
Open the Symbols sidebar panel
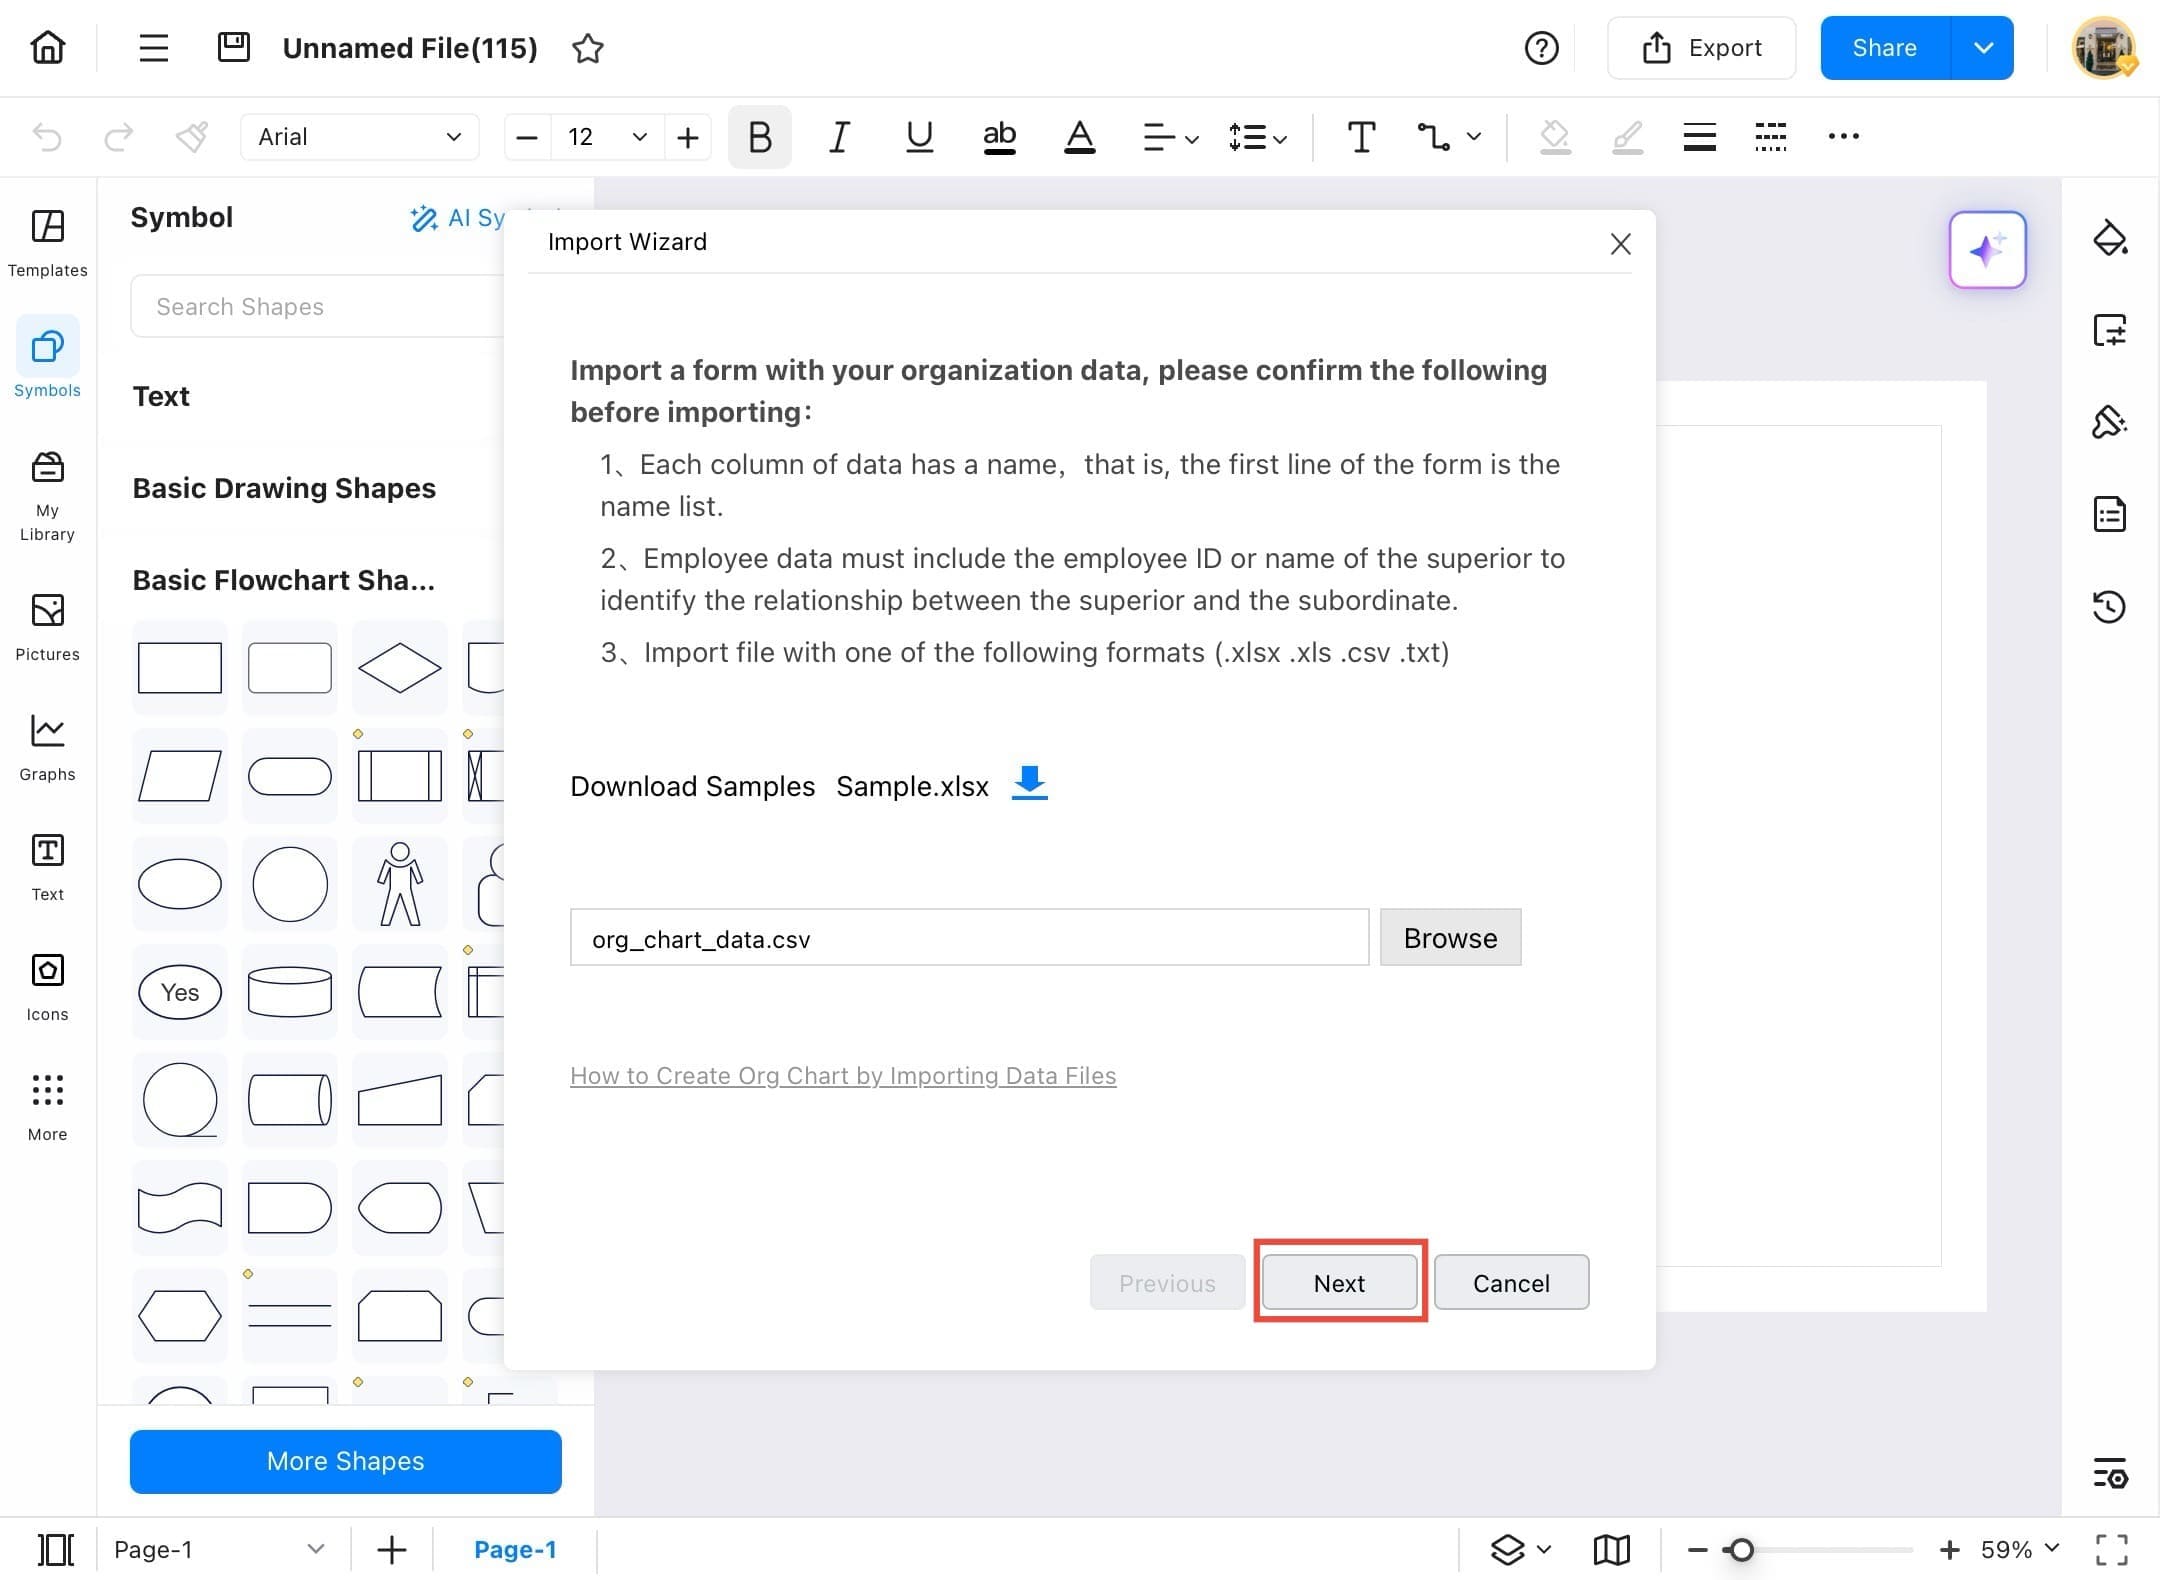(x=47, y=358)
